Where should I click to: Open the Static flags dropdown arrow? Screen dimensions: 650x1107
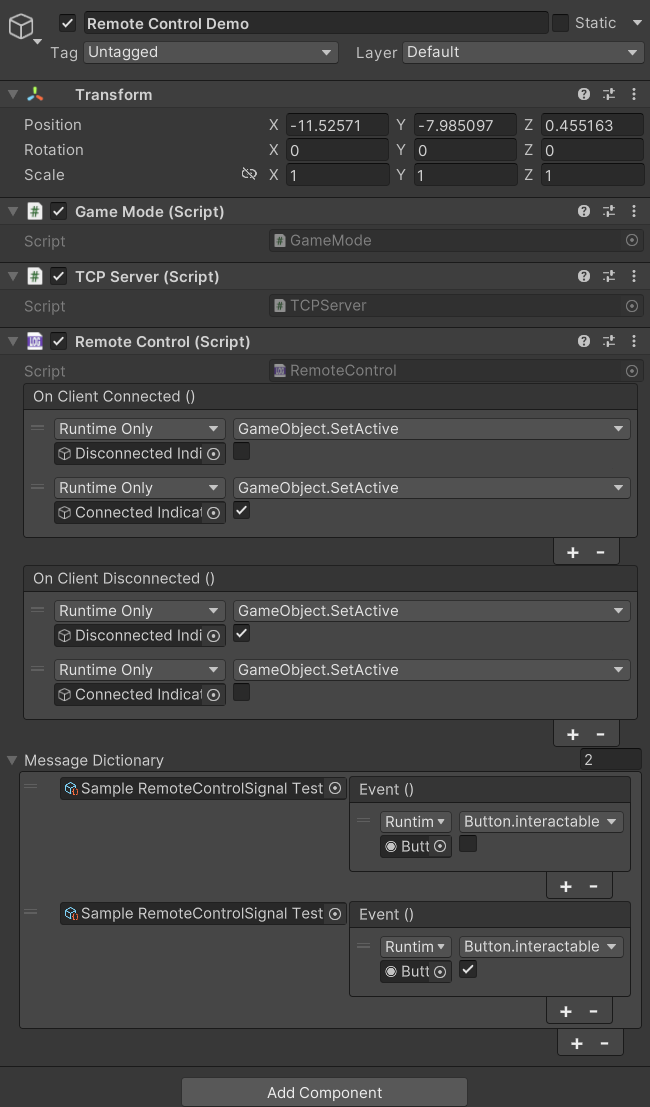click(637, 23)
